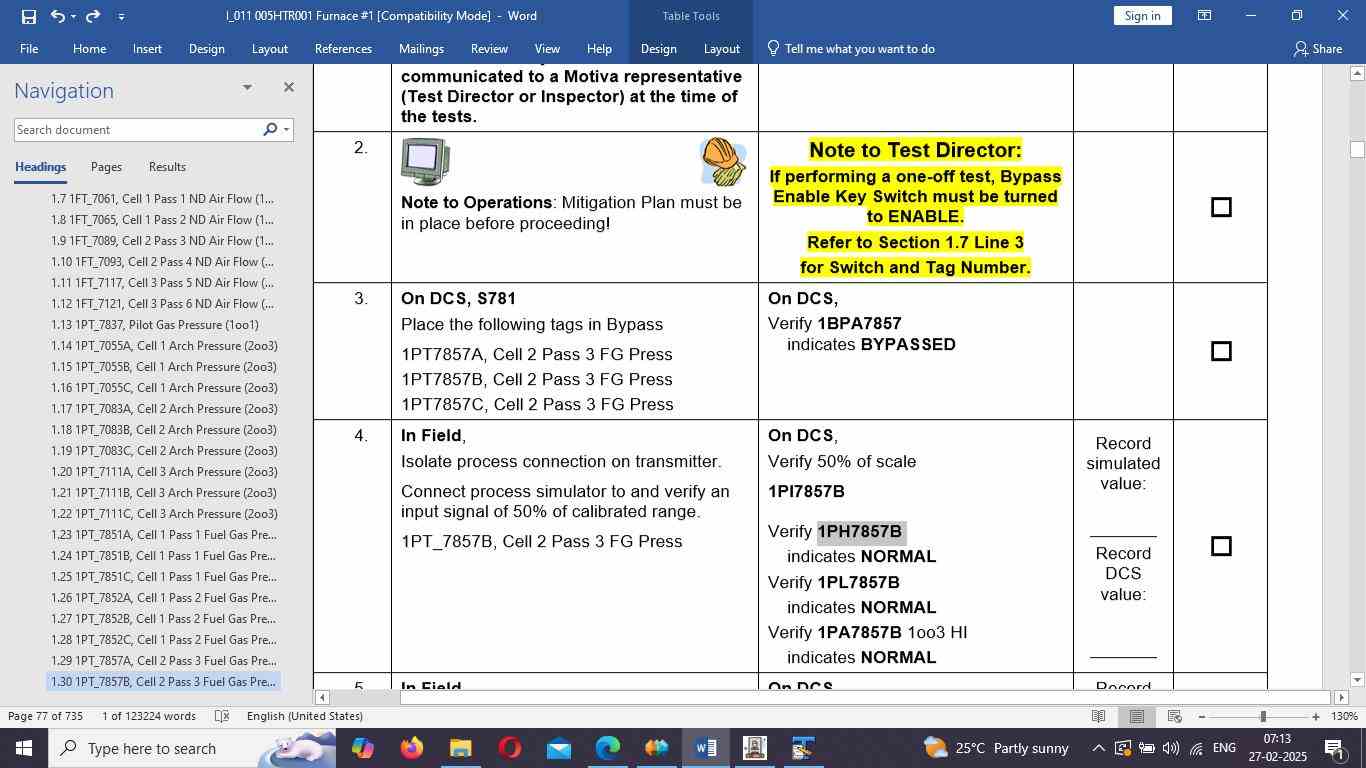Viewport: 1366px width, 768px height.
Task: Check the box for step 4 row
Action: (1221, 546)
